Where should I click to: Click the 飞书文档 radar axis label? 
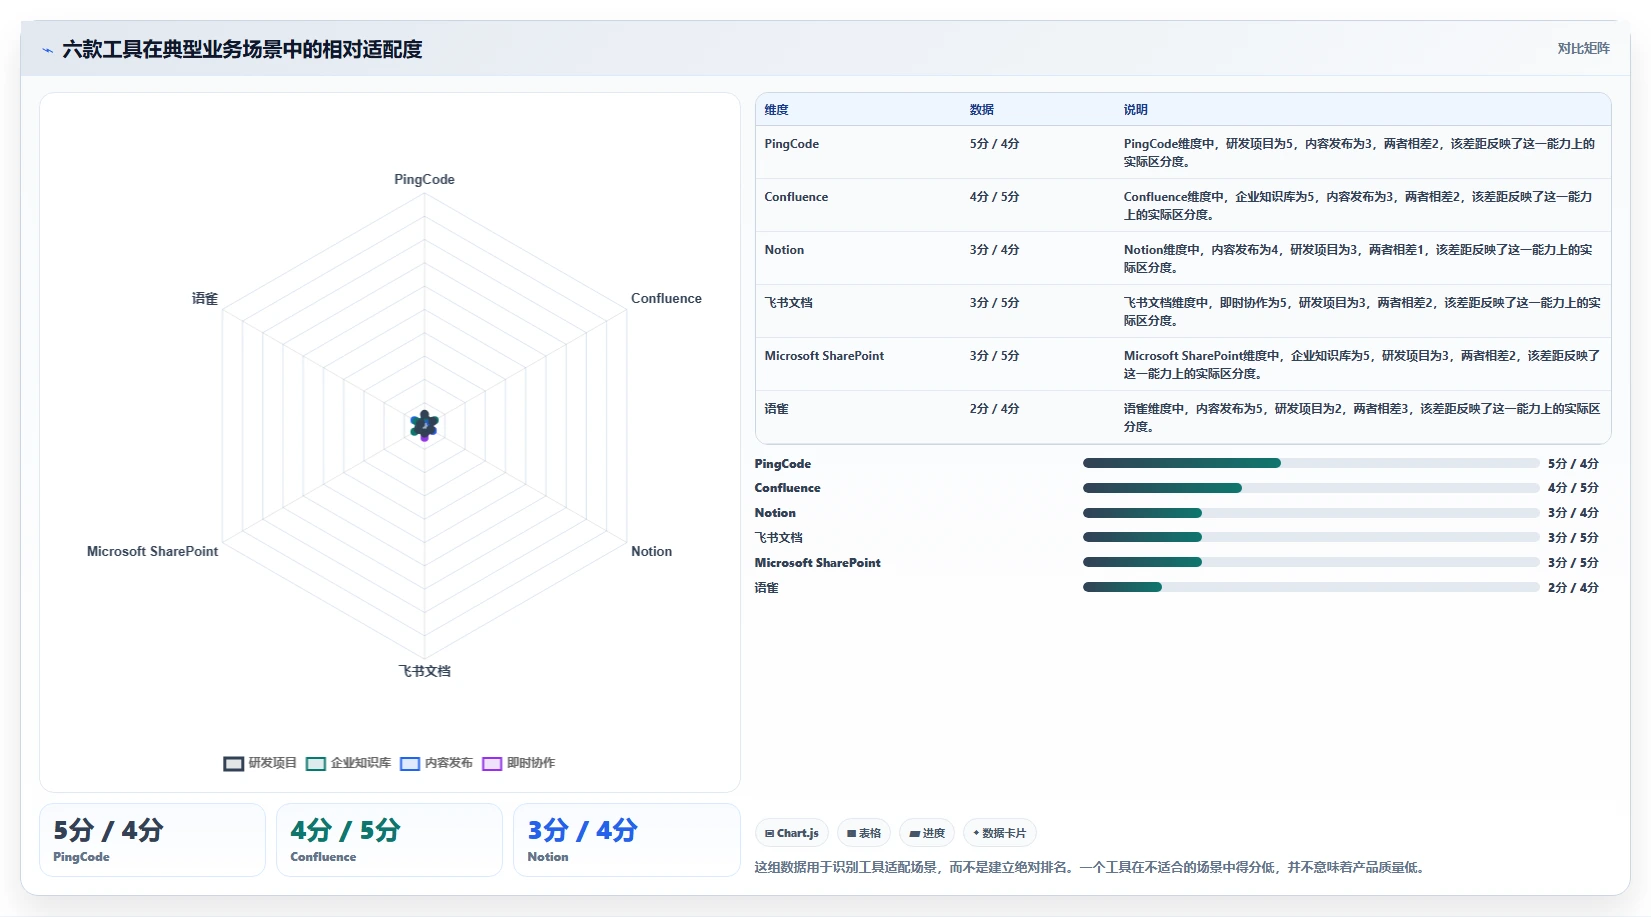pyautogui.click(x=424, y=671)
